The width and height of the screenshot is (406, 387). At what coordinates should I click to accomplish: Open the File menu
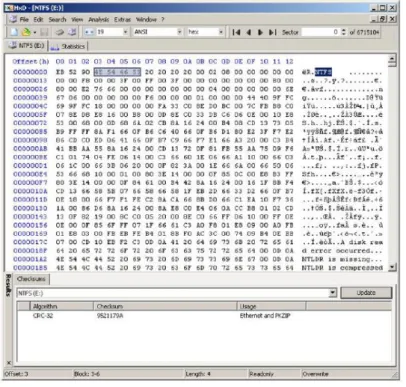pyautogui.click(x=24, y=20)
